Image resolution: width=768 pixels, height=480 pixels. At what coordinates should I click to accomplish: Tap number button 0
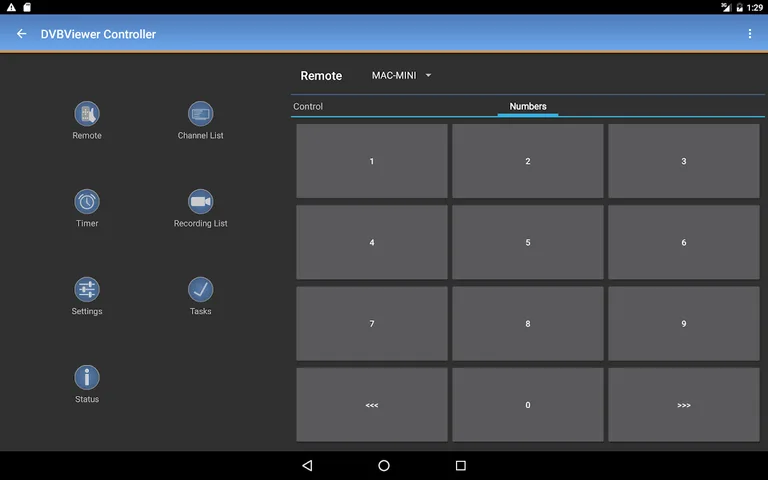coord(528,405)
